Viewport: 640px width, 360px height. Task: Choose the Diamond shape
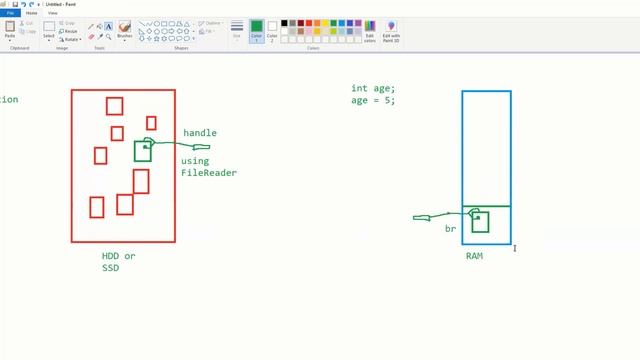(x=149, y=31)
